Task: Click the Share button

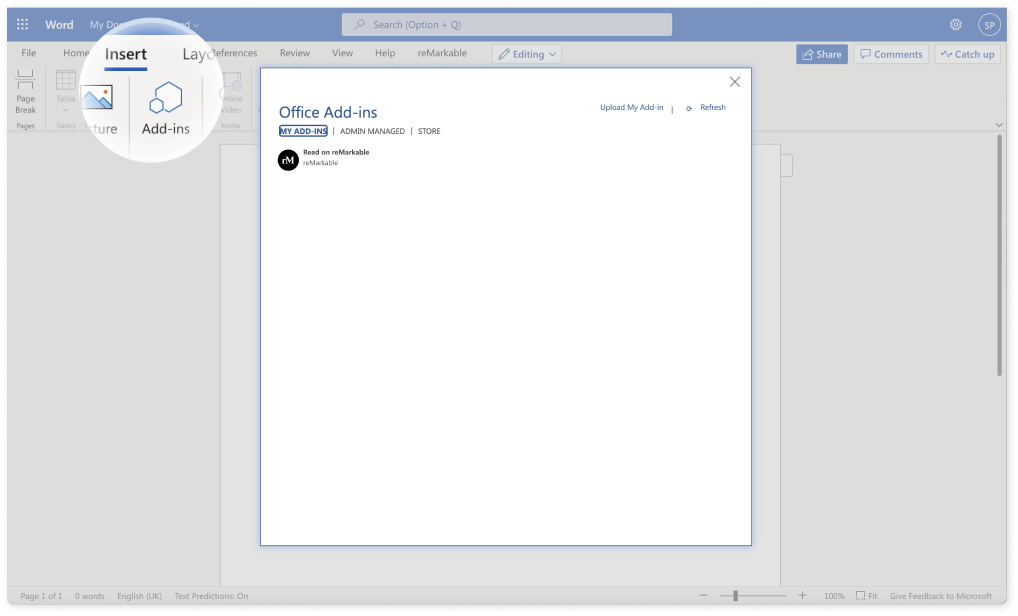Action: [821, 54]
